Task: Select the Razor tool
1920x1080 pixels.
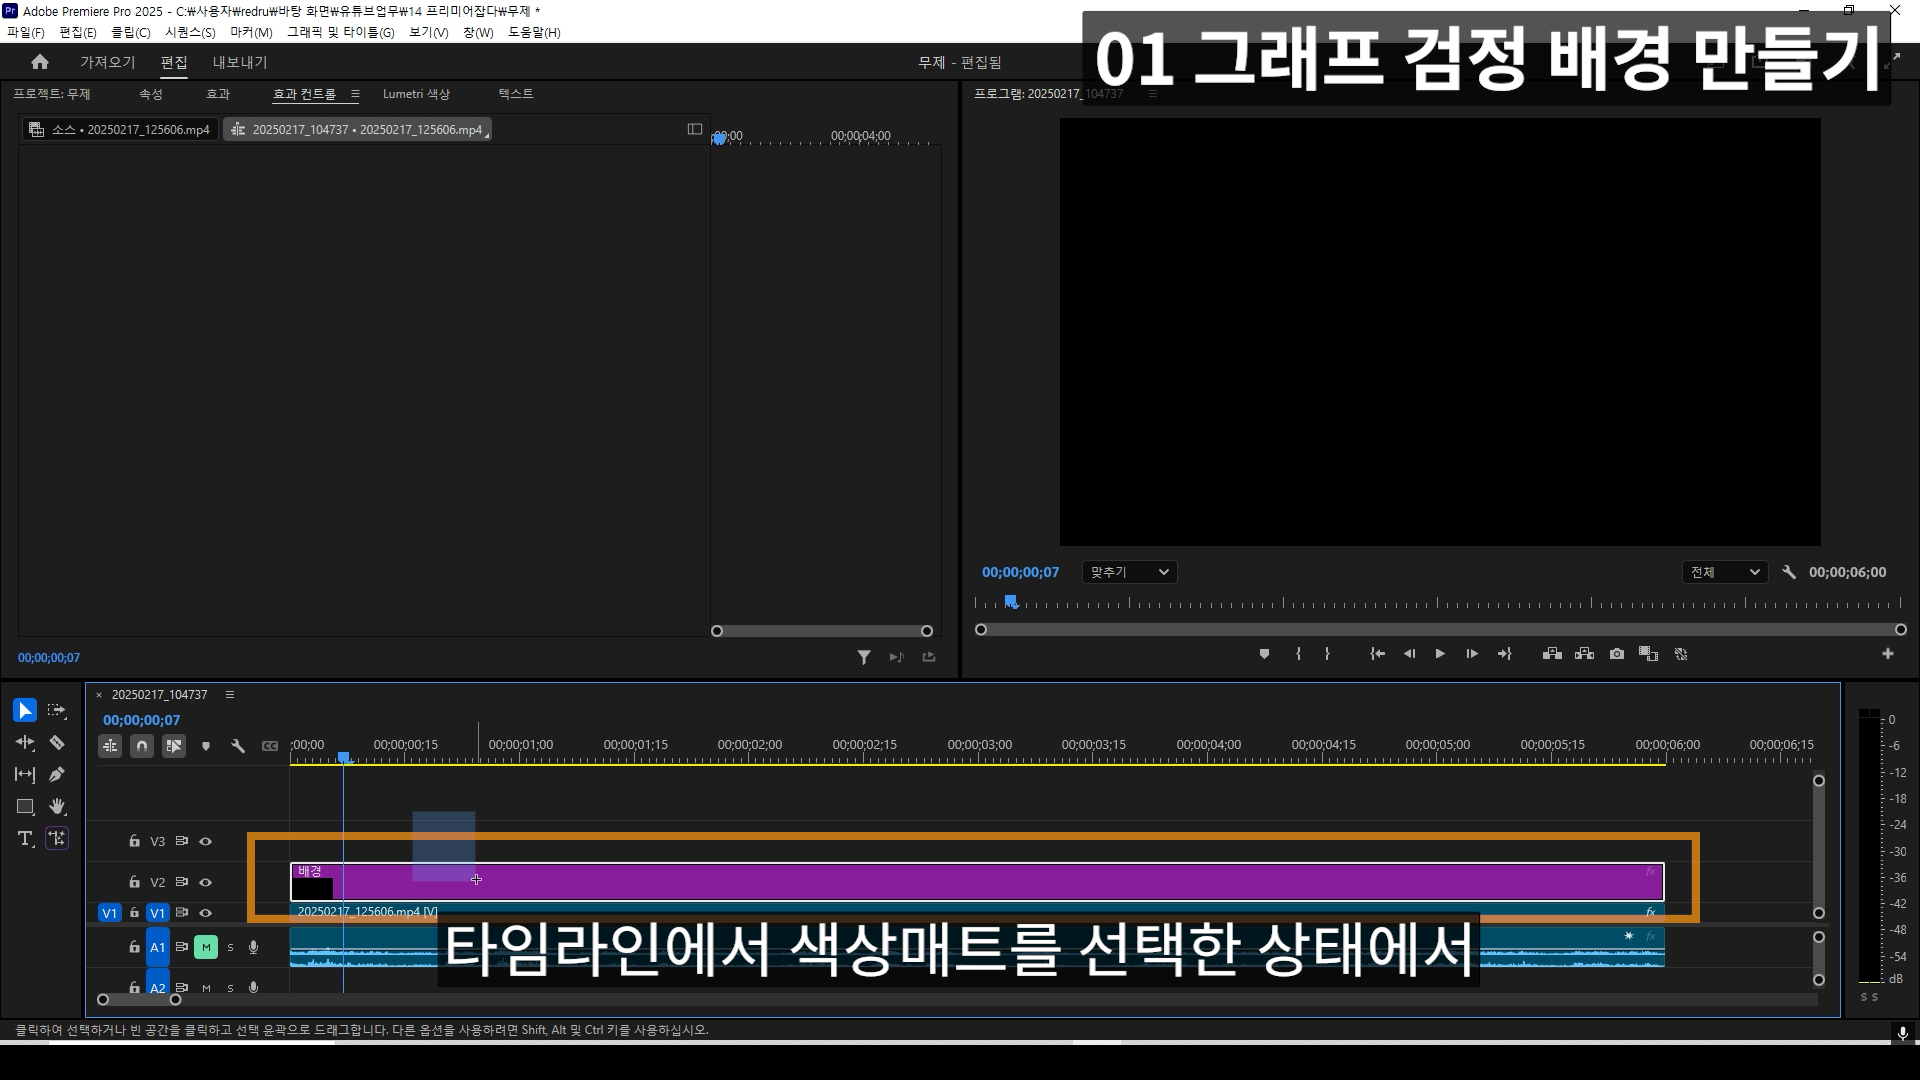Action: [x=57, y=743]
